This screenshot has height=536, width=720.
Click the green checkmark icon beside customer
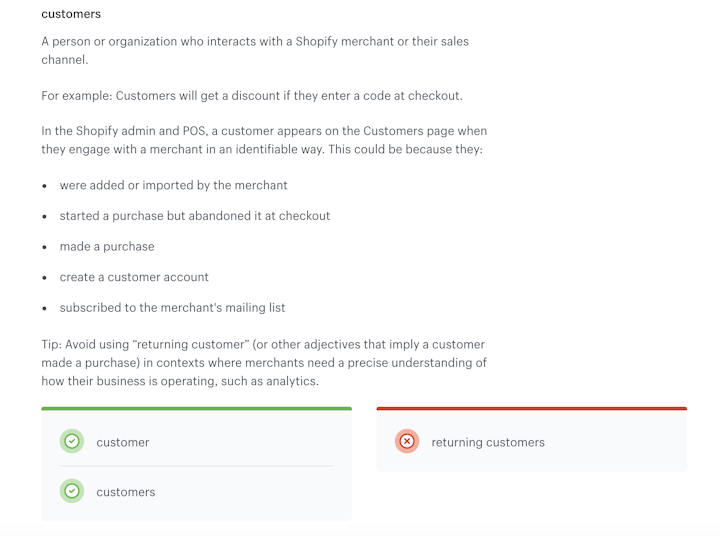[x=72, y=441]
